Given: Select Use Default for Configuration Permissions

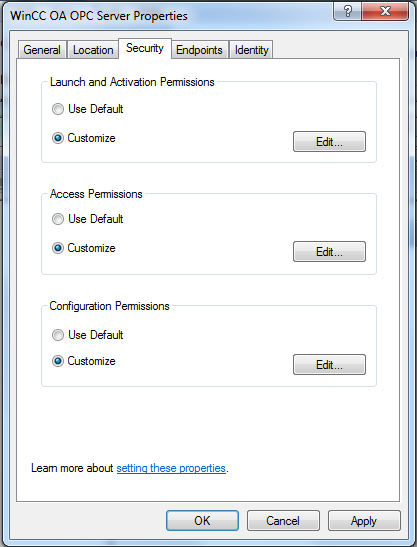Looking at the screenshot, I should click(88, 335).
